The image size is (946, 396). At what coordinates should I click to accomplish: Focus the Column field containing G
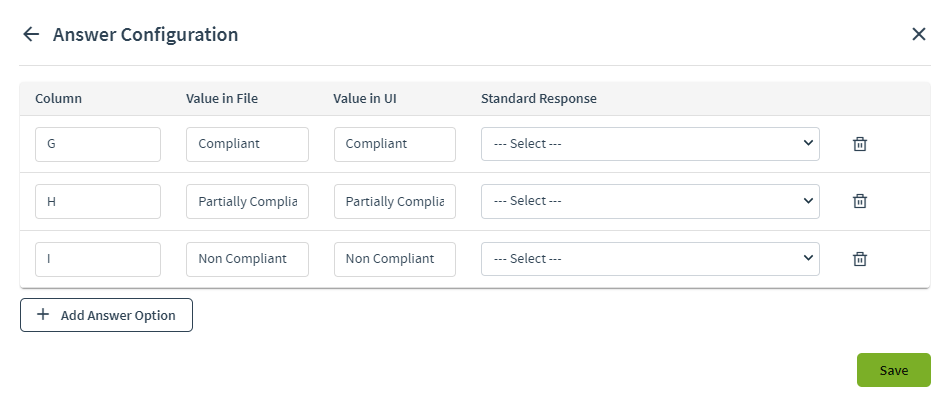point(98,144)
